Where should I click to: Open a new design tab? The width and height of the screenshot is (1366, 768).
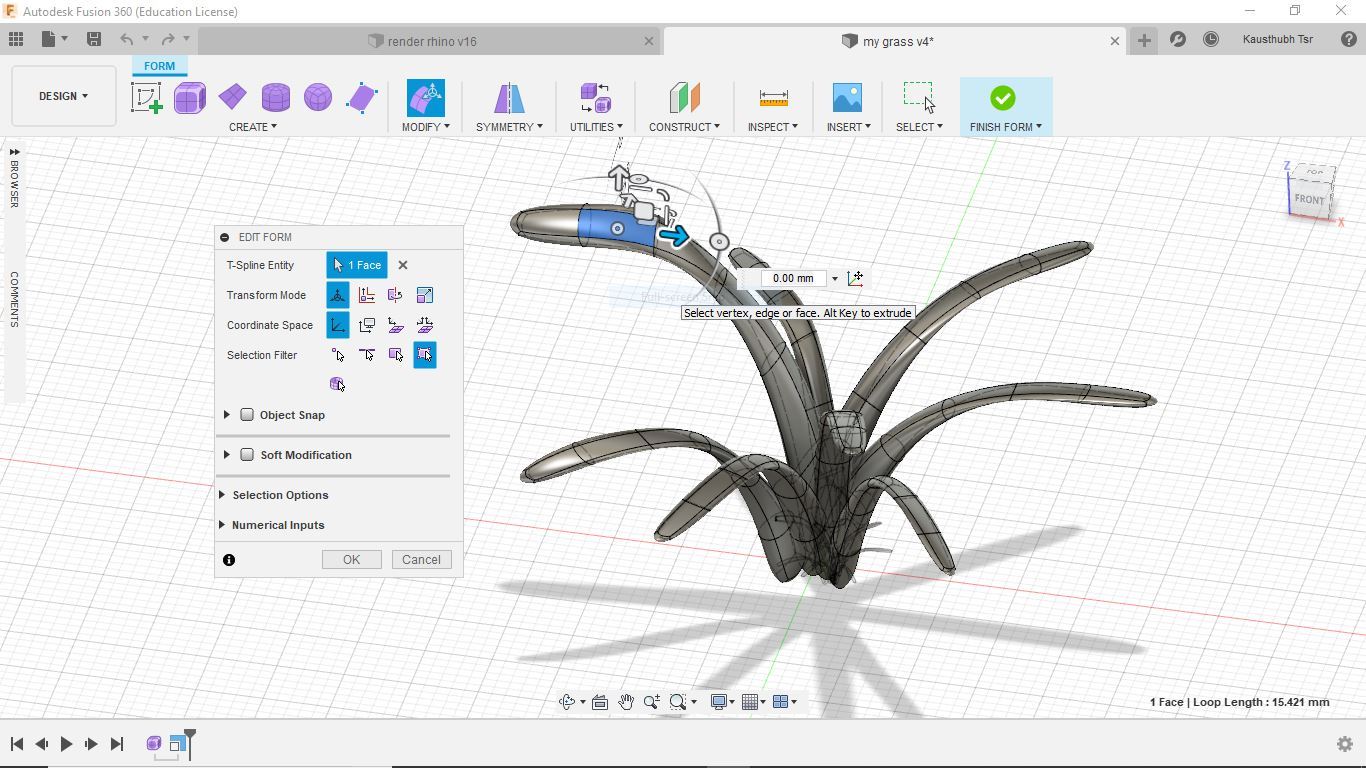1144,40
